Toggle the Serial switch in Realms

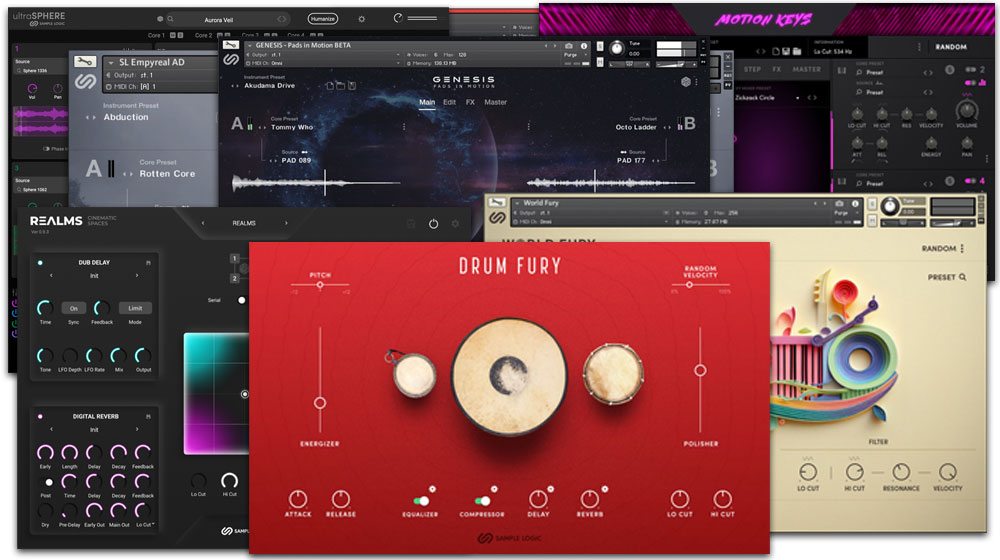242,300
